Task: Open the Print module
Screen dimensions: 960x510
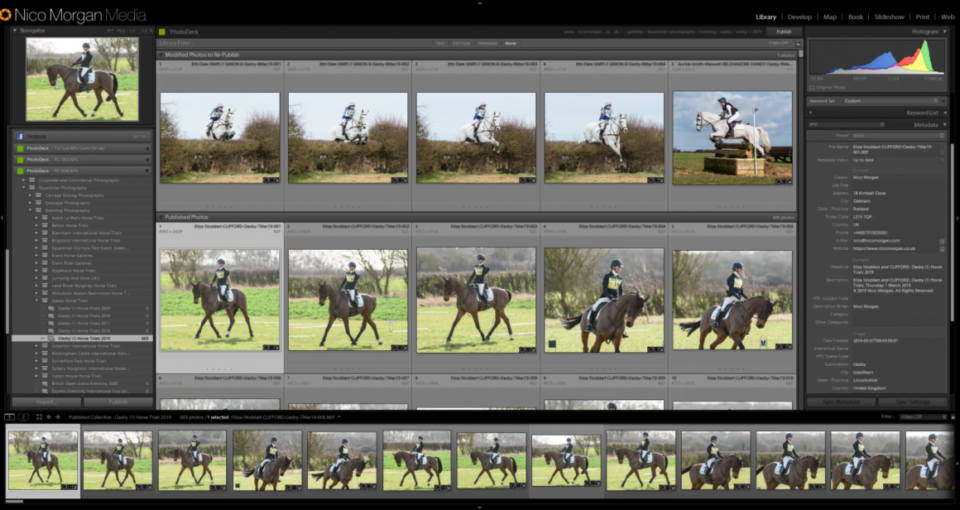Action: coord(922,17)
